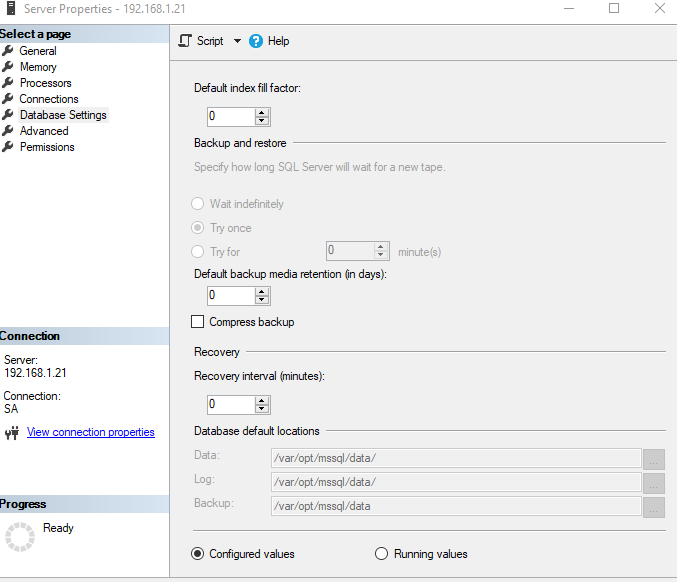
Task: Click the 'Database default locations' heading
Action: [x=257, y=431]
